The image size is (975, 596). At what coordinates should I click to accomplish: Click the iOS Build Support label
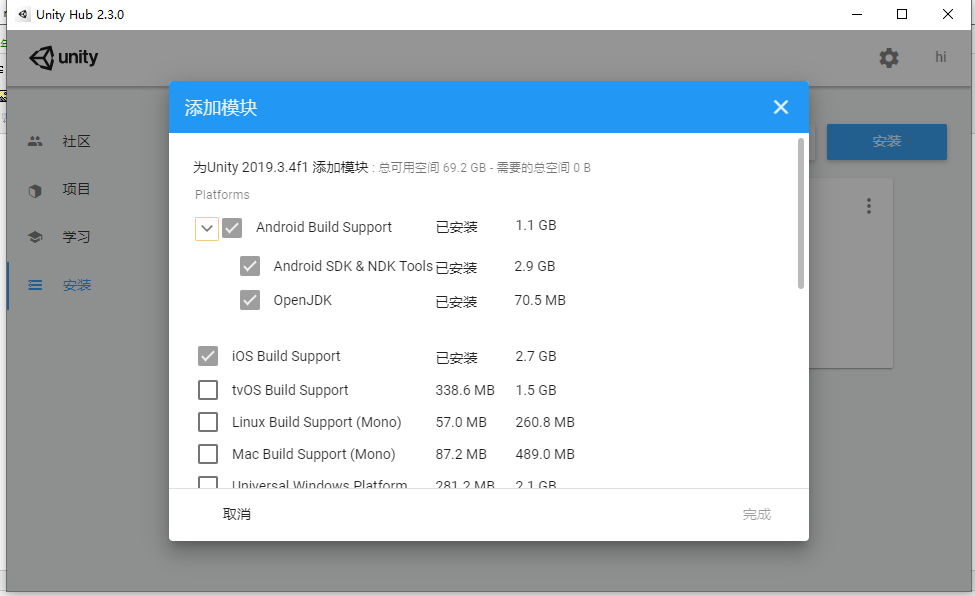click(286, 356)
